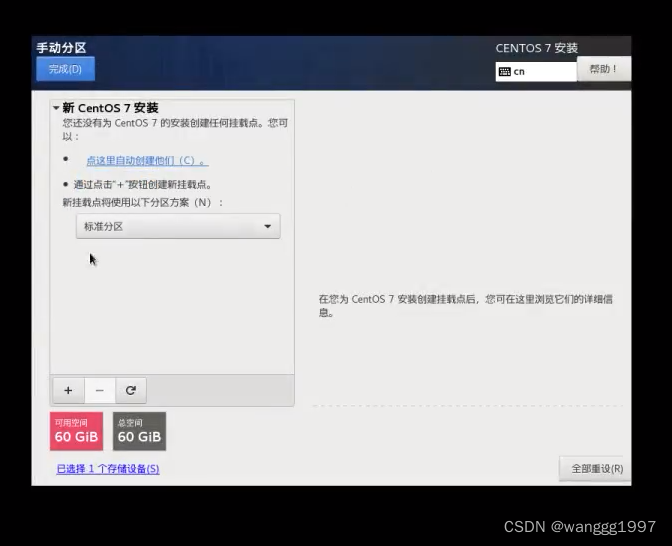Open the 帮助! help button
Screen dimensions: 672x546
tap(603, 69)
